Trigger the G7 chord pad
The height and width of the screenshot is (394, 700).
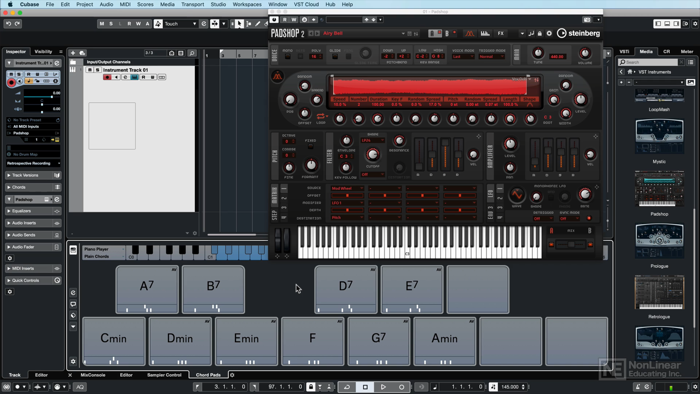coord(379,341)
